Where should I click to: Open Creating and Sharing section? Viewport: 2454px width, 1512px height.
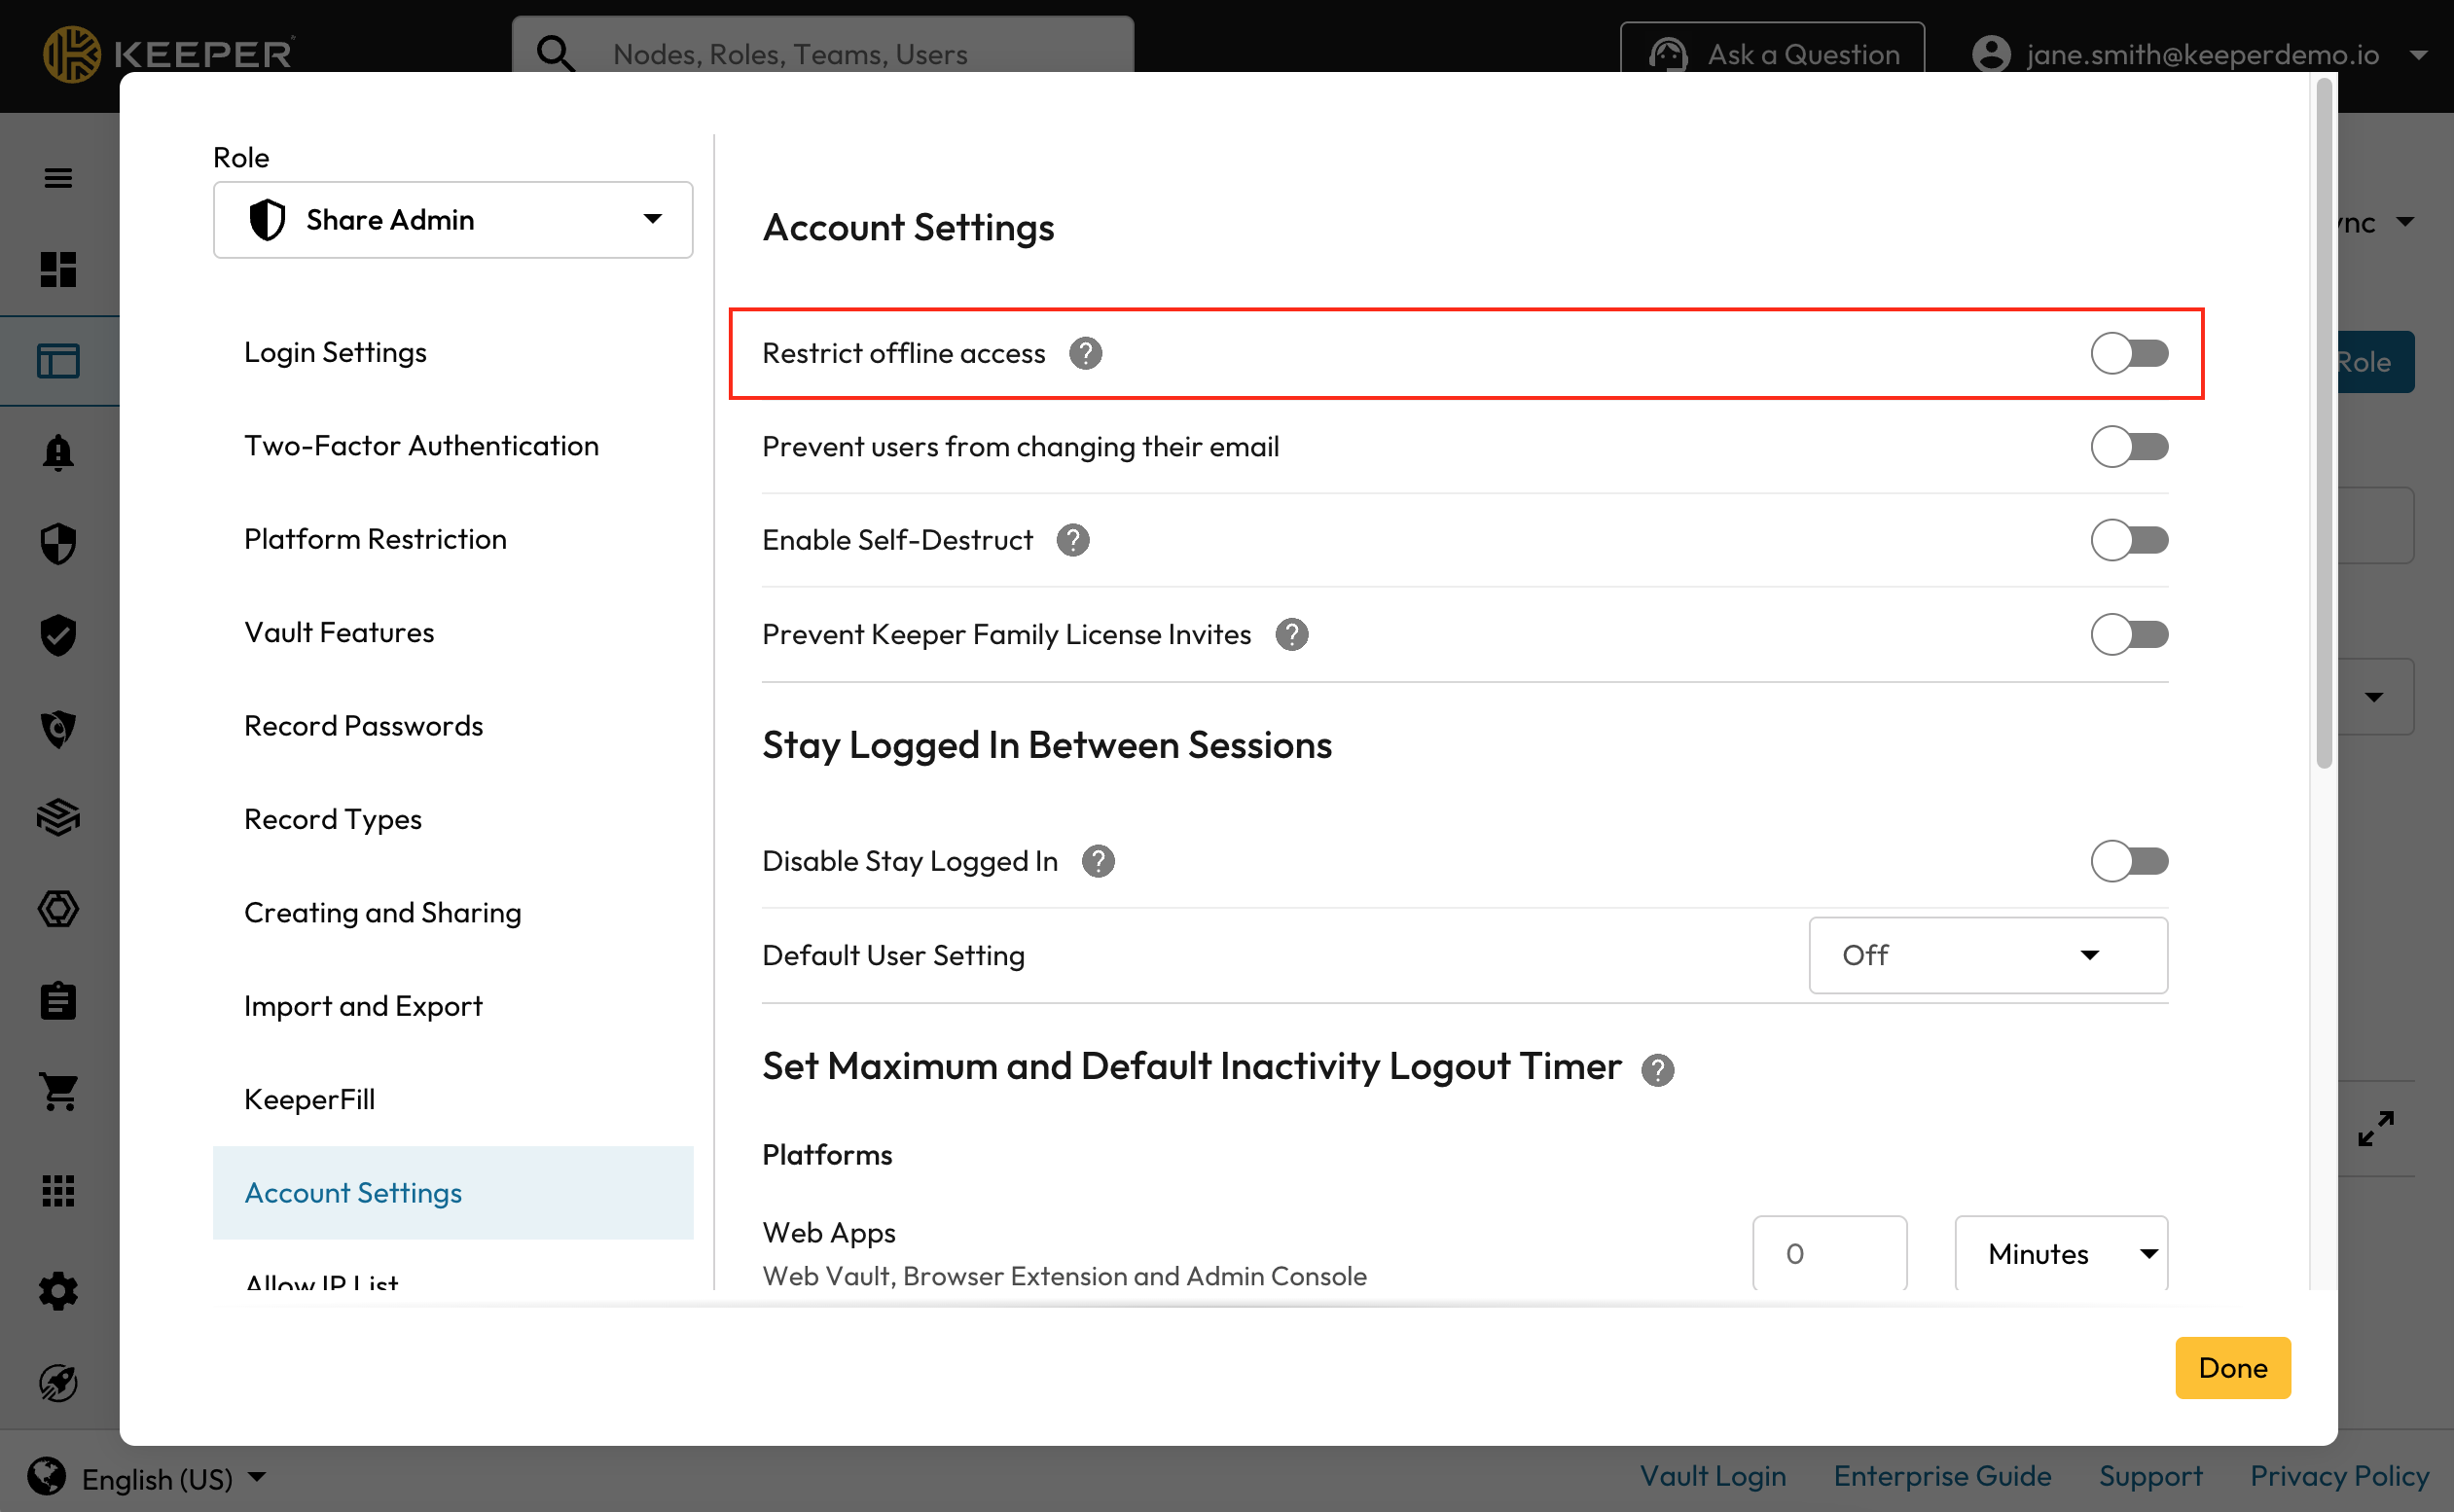382,912
